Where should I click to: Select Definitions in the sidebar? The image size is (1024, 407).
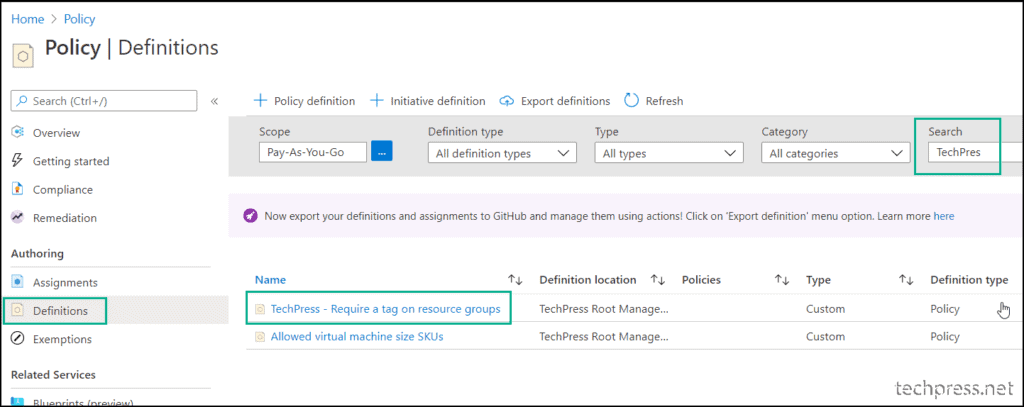60,310
